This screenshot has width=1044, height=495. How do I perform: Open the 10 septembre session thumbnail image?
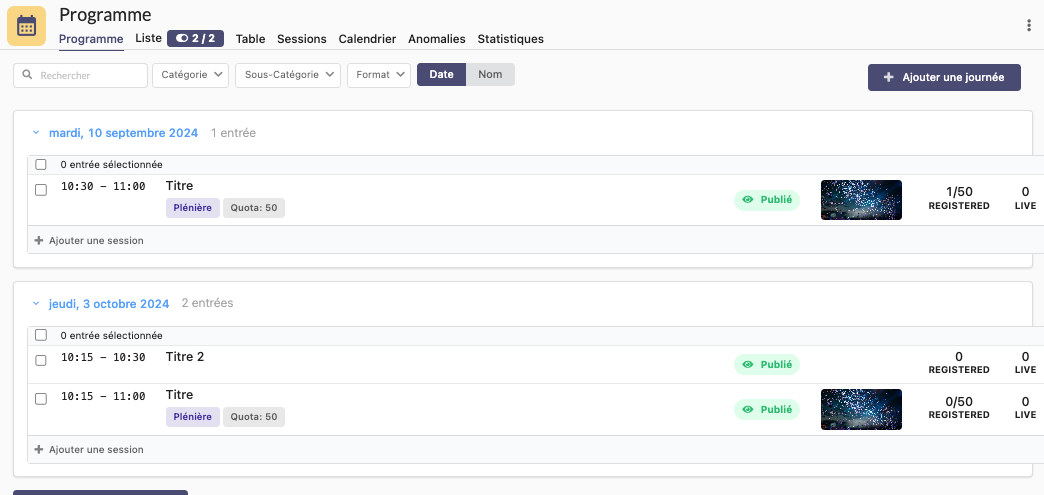pos(861,200)
